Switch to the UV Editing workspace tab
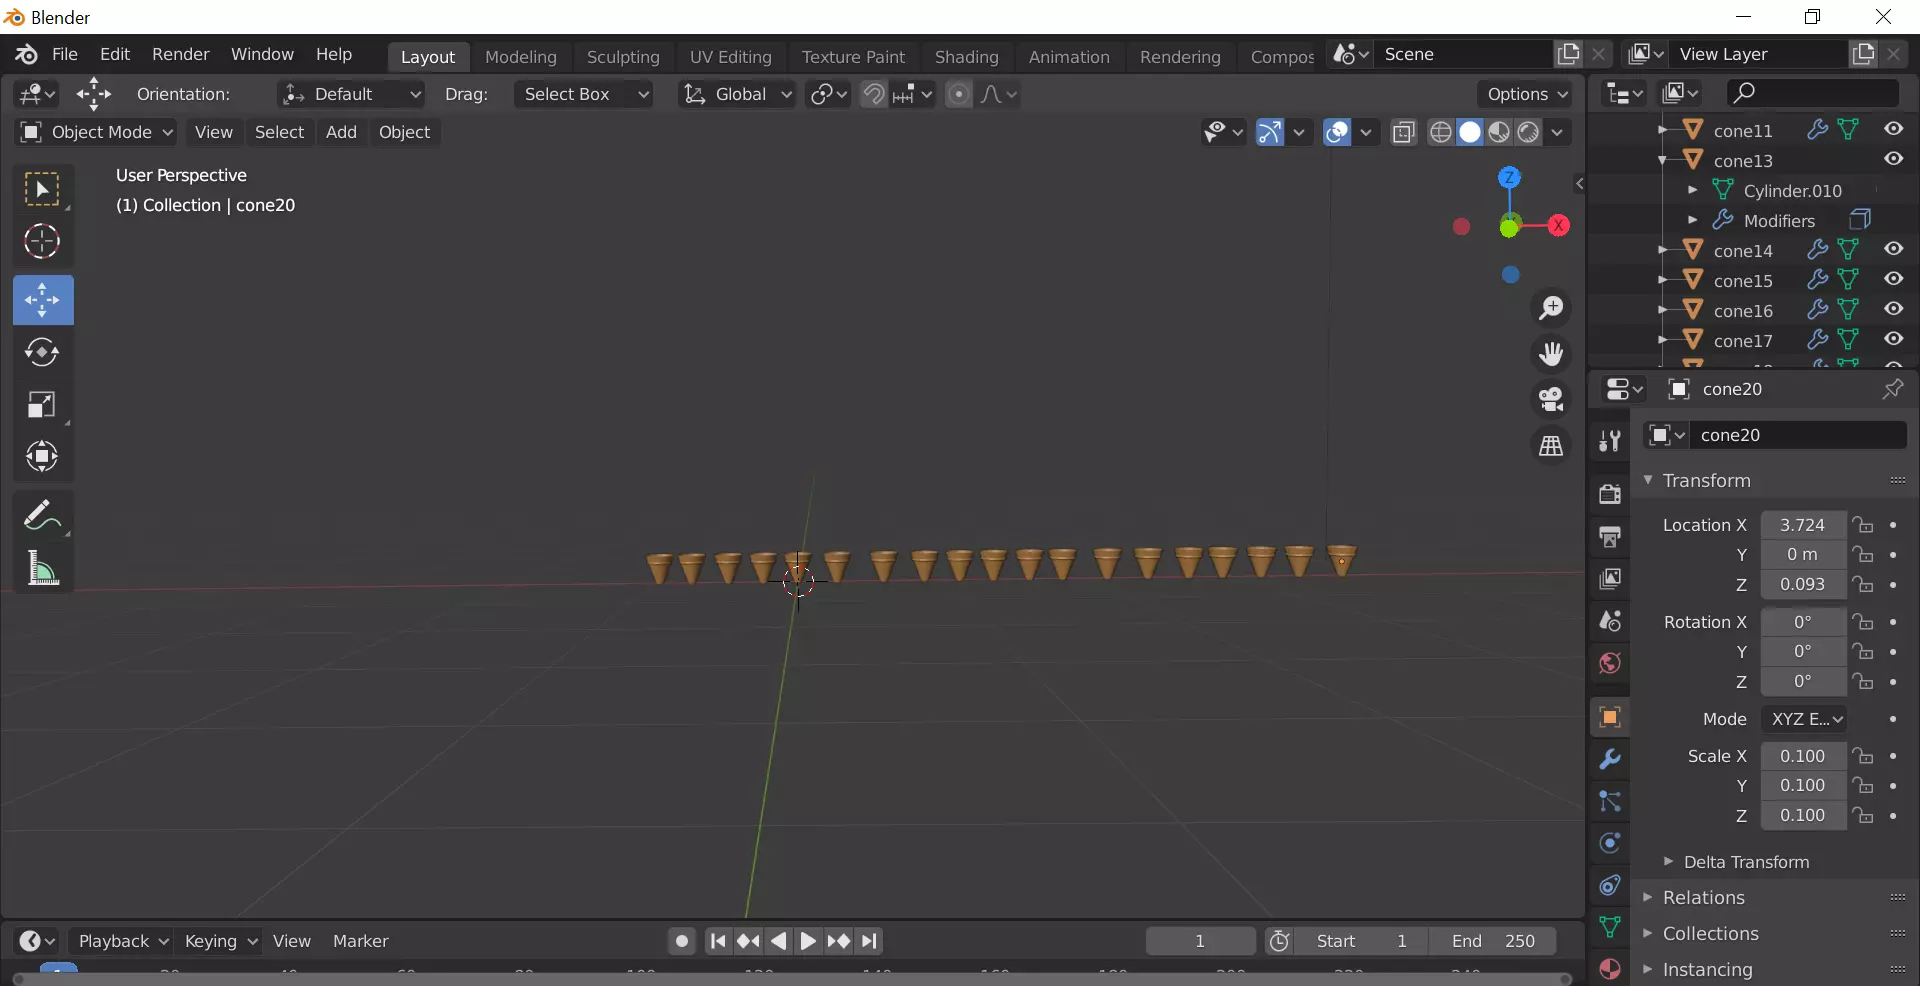Viewport: 1920px width, 986px height. [x=731, y=57]
